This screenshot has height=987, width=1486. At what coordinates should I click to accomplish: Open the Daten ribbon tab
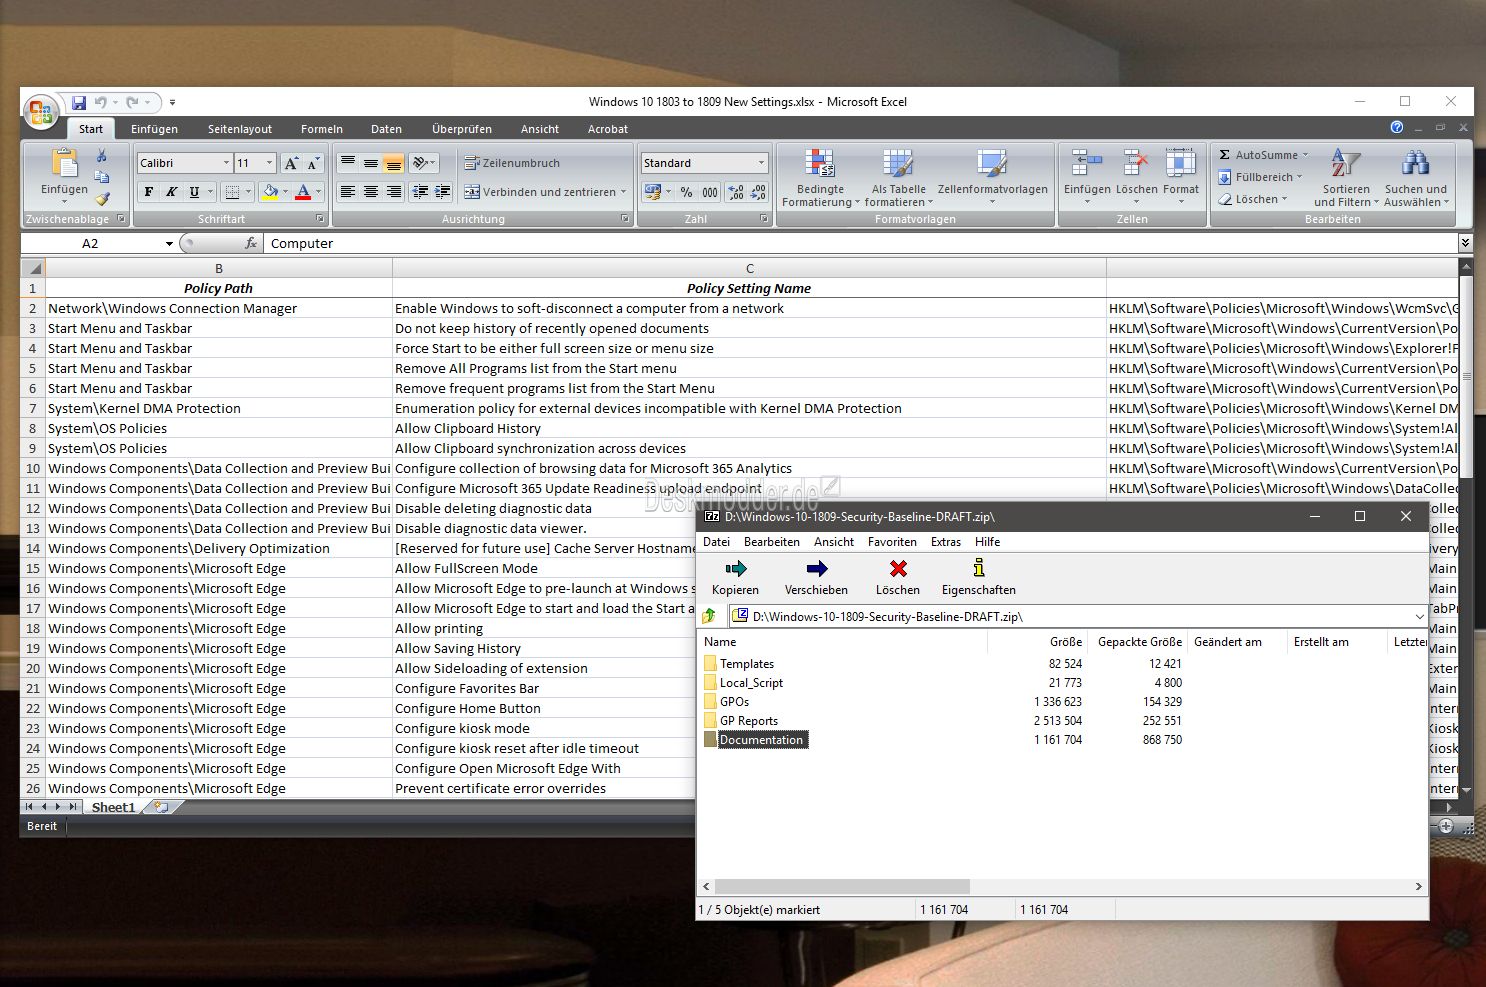[x=386, y=129]
